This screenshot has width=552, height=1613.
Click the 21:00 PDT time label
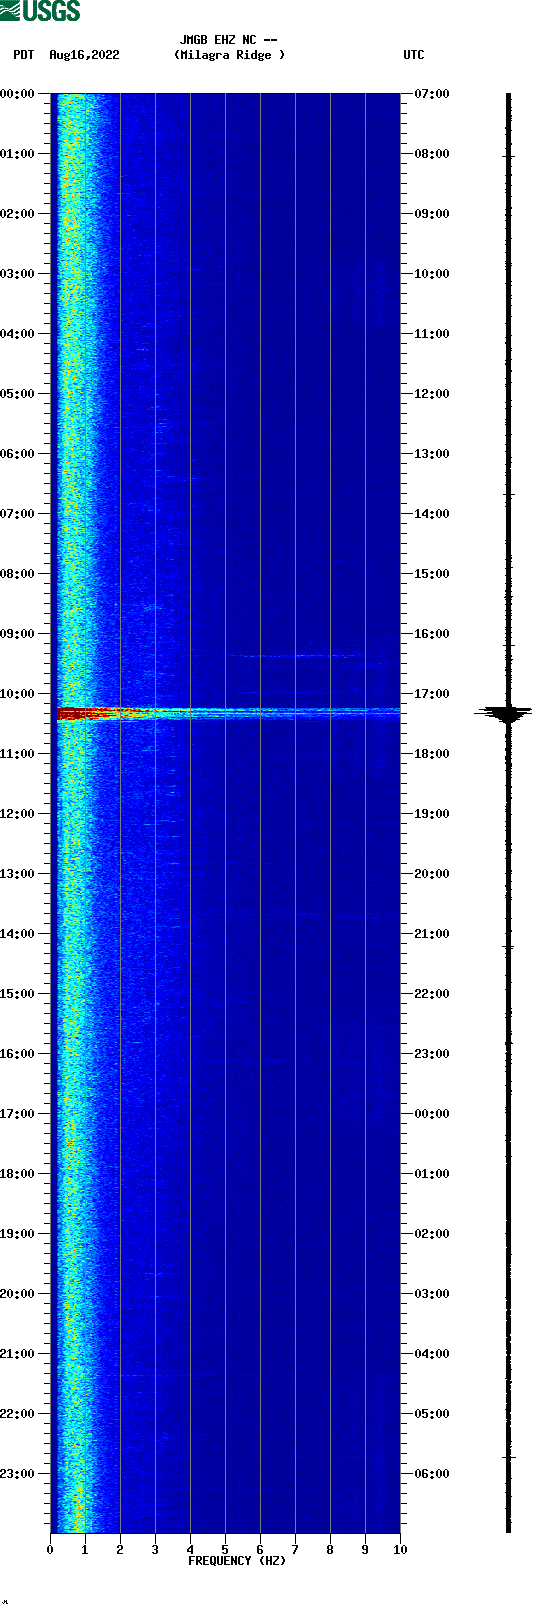coord(17,1354)
